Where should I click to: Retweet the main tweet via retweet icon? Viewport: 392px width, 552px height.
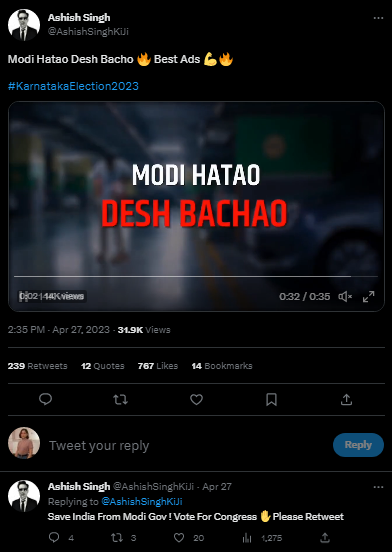tap(120, 399)
